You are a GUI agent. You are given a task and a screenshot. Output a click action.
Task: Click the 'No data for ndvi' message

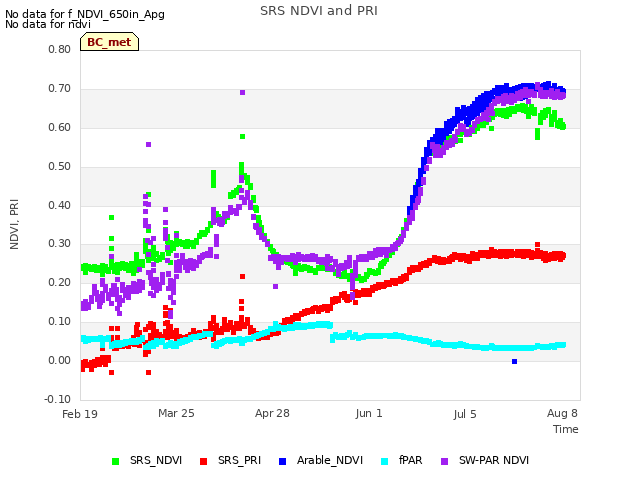[48, 24]
